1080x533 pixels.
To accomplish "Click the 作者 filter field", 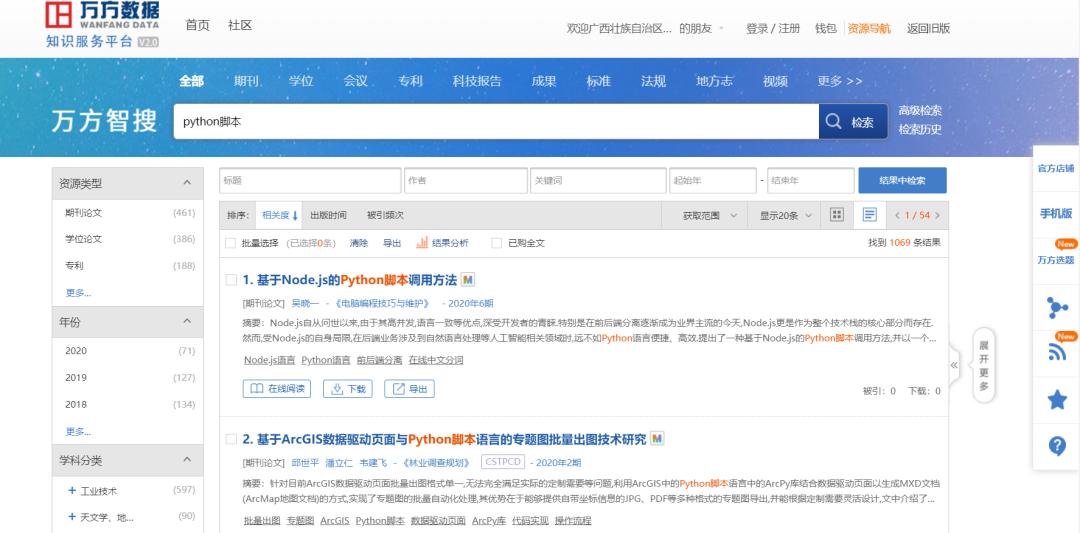I will [466, 180].
